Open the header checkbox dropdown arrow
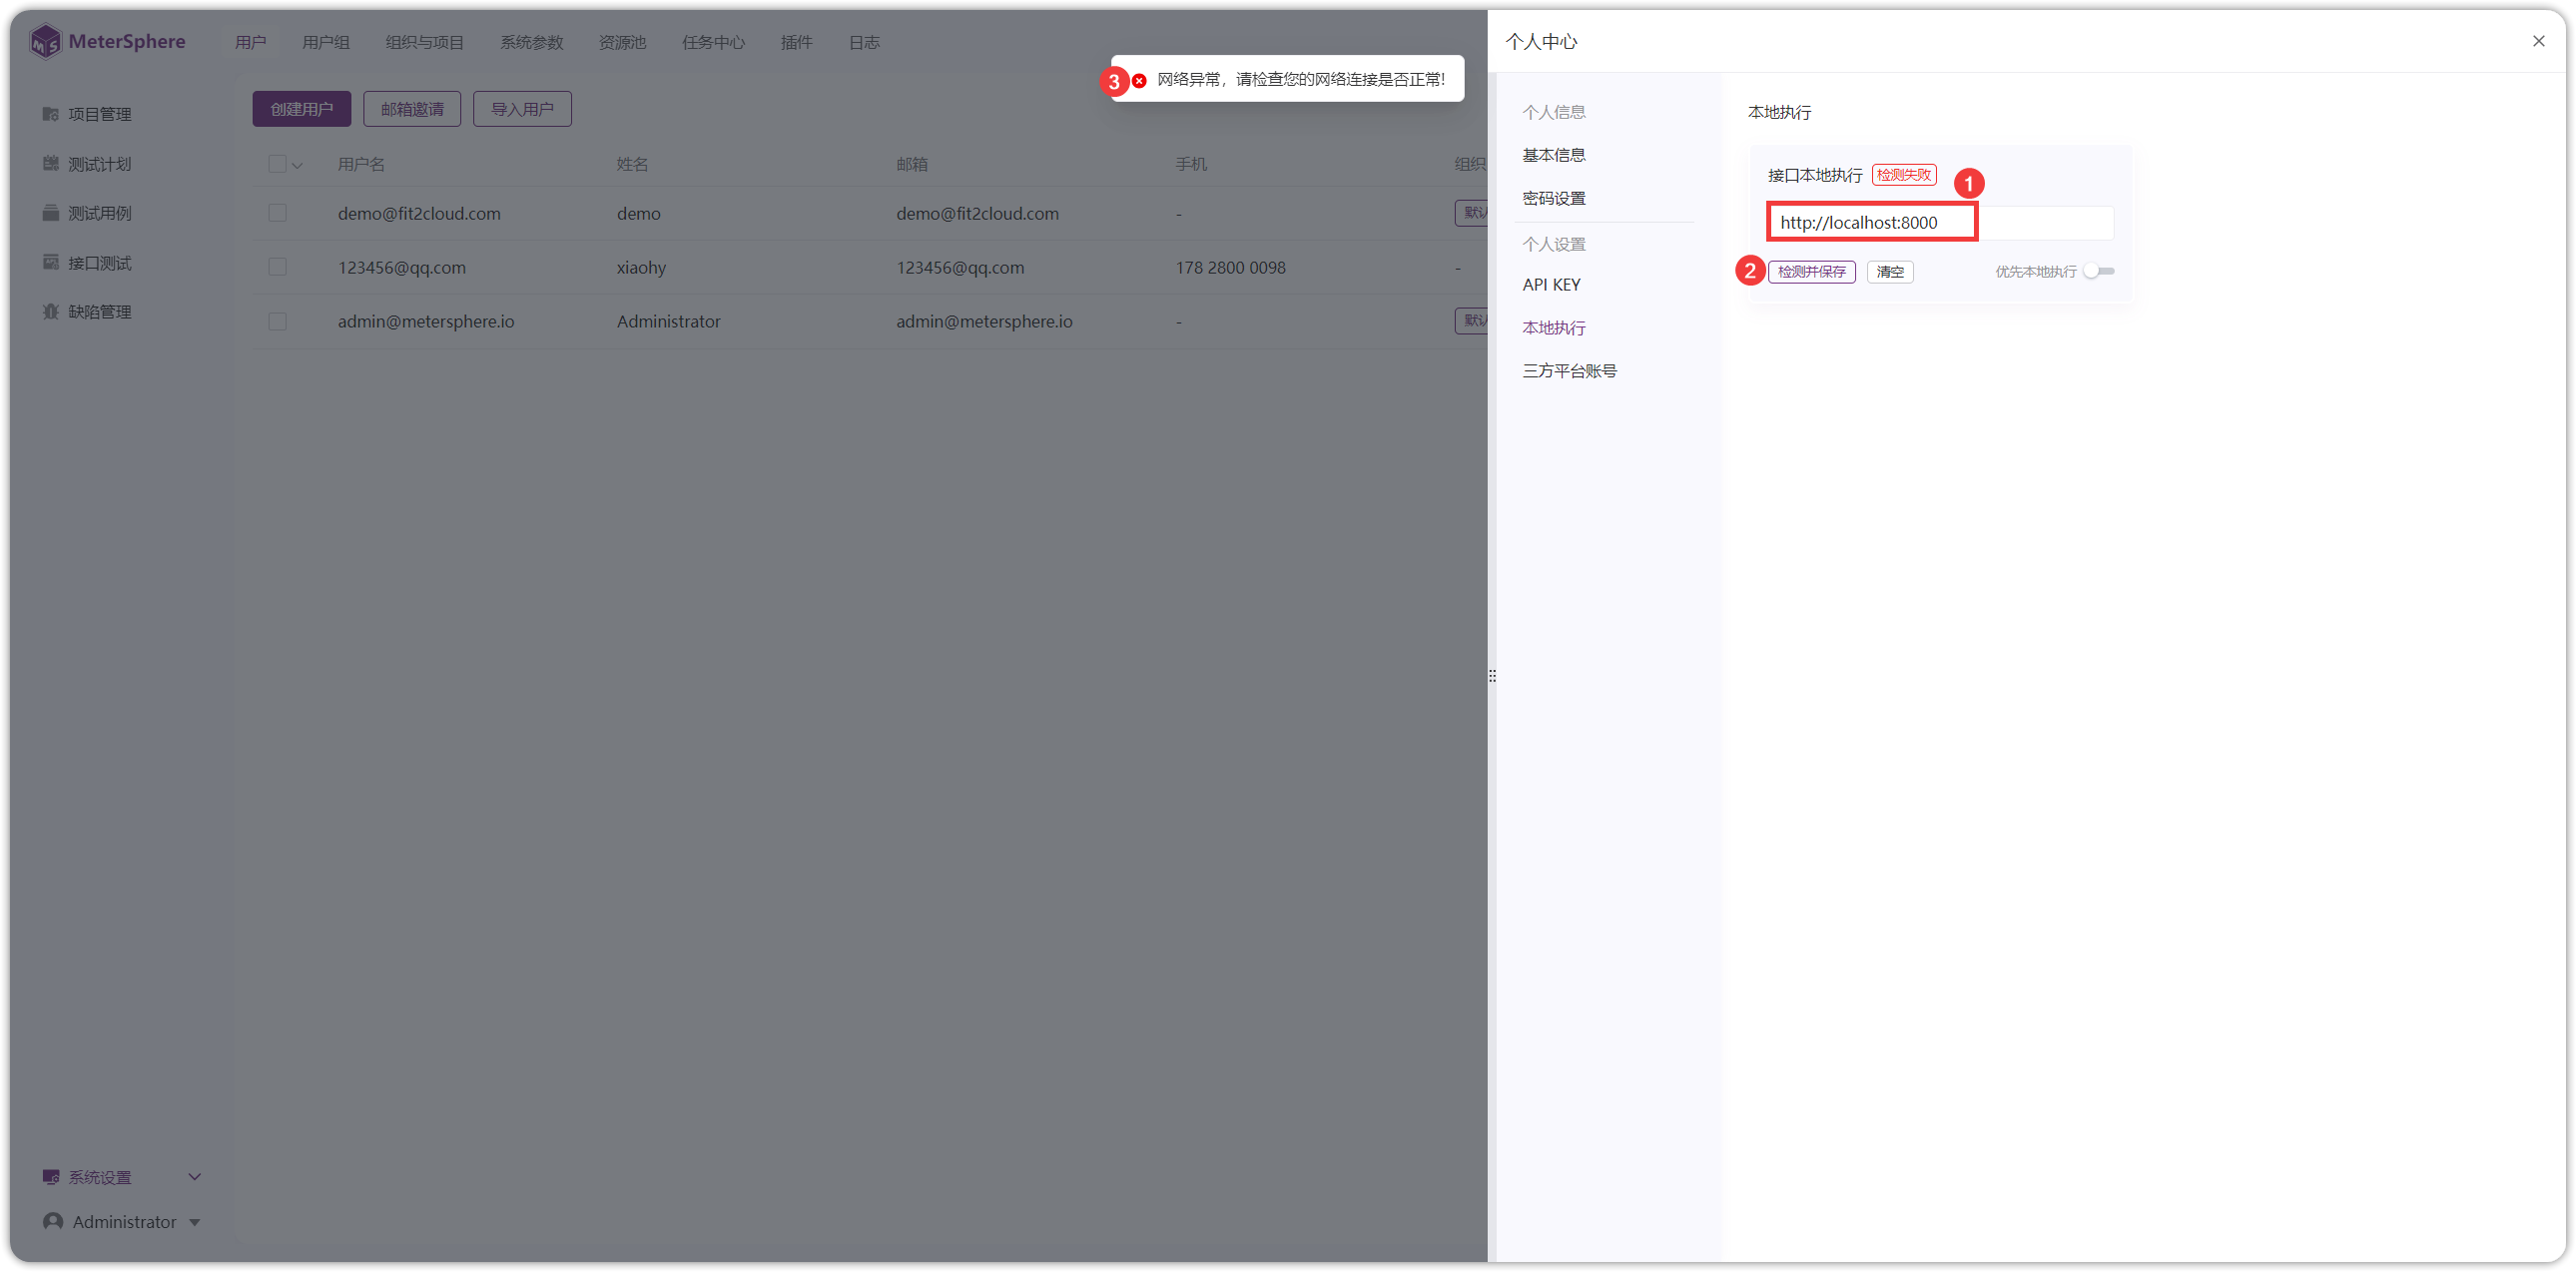Viewport: 2576px width, 1272px height. tap(297, 165)
